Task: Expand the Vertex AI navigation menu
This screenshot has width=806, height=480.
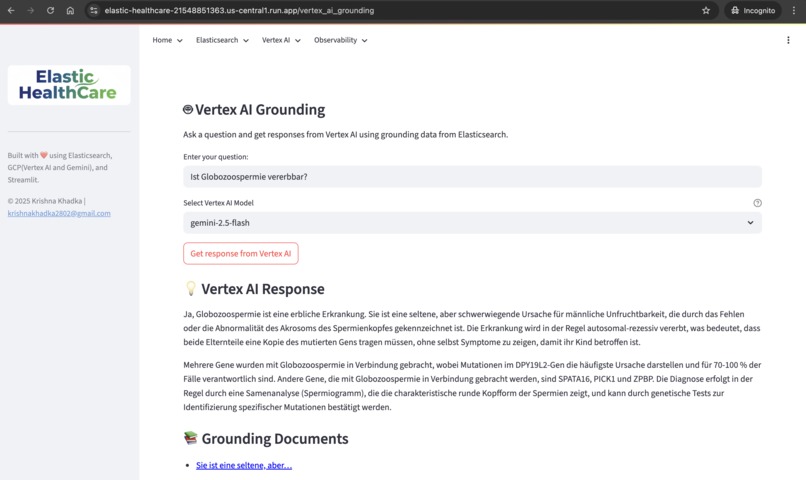Action: pyautogui.click(x=281, y=40)
